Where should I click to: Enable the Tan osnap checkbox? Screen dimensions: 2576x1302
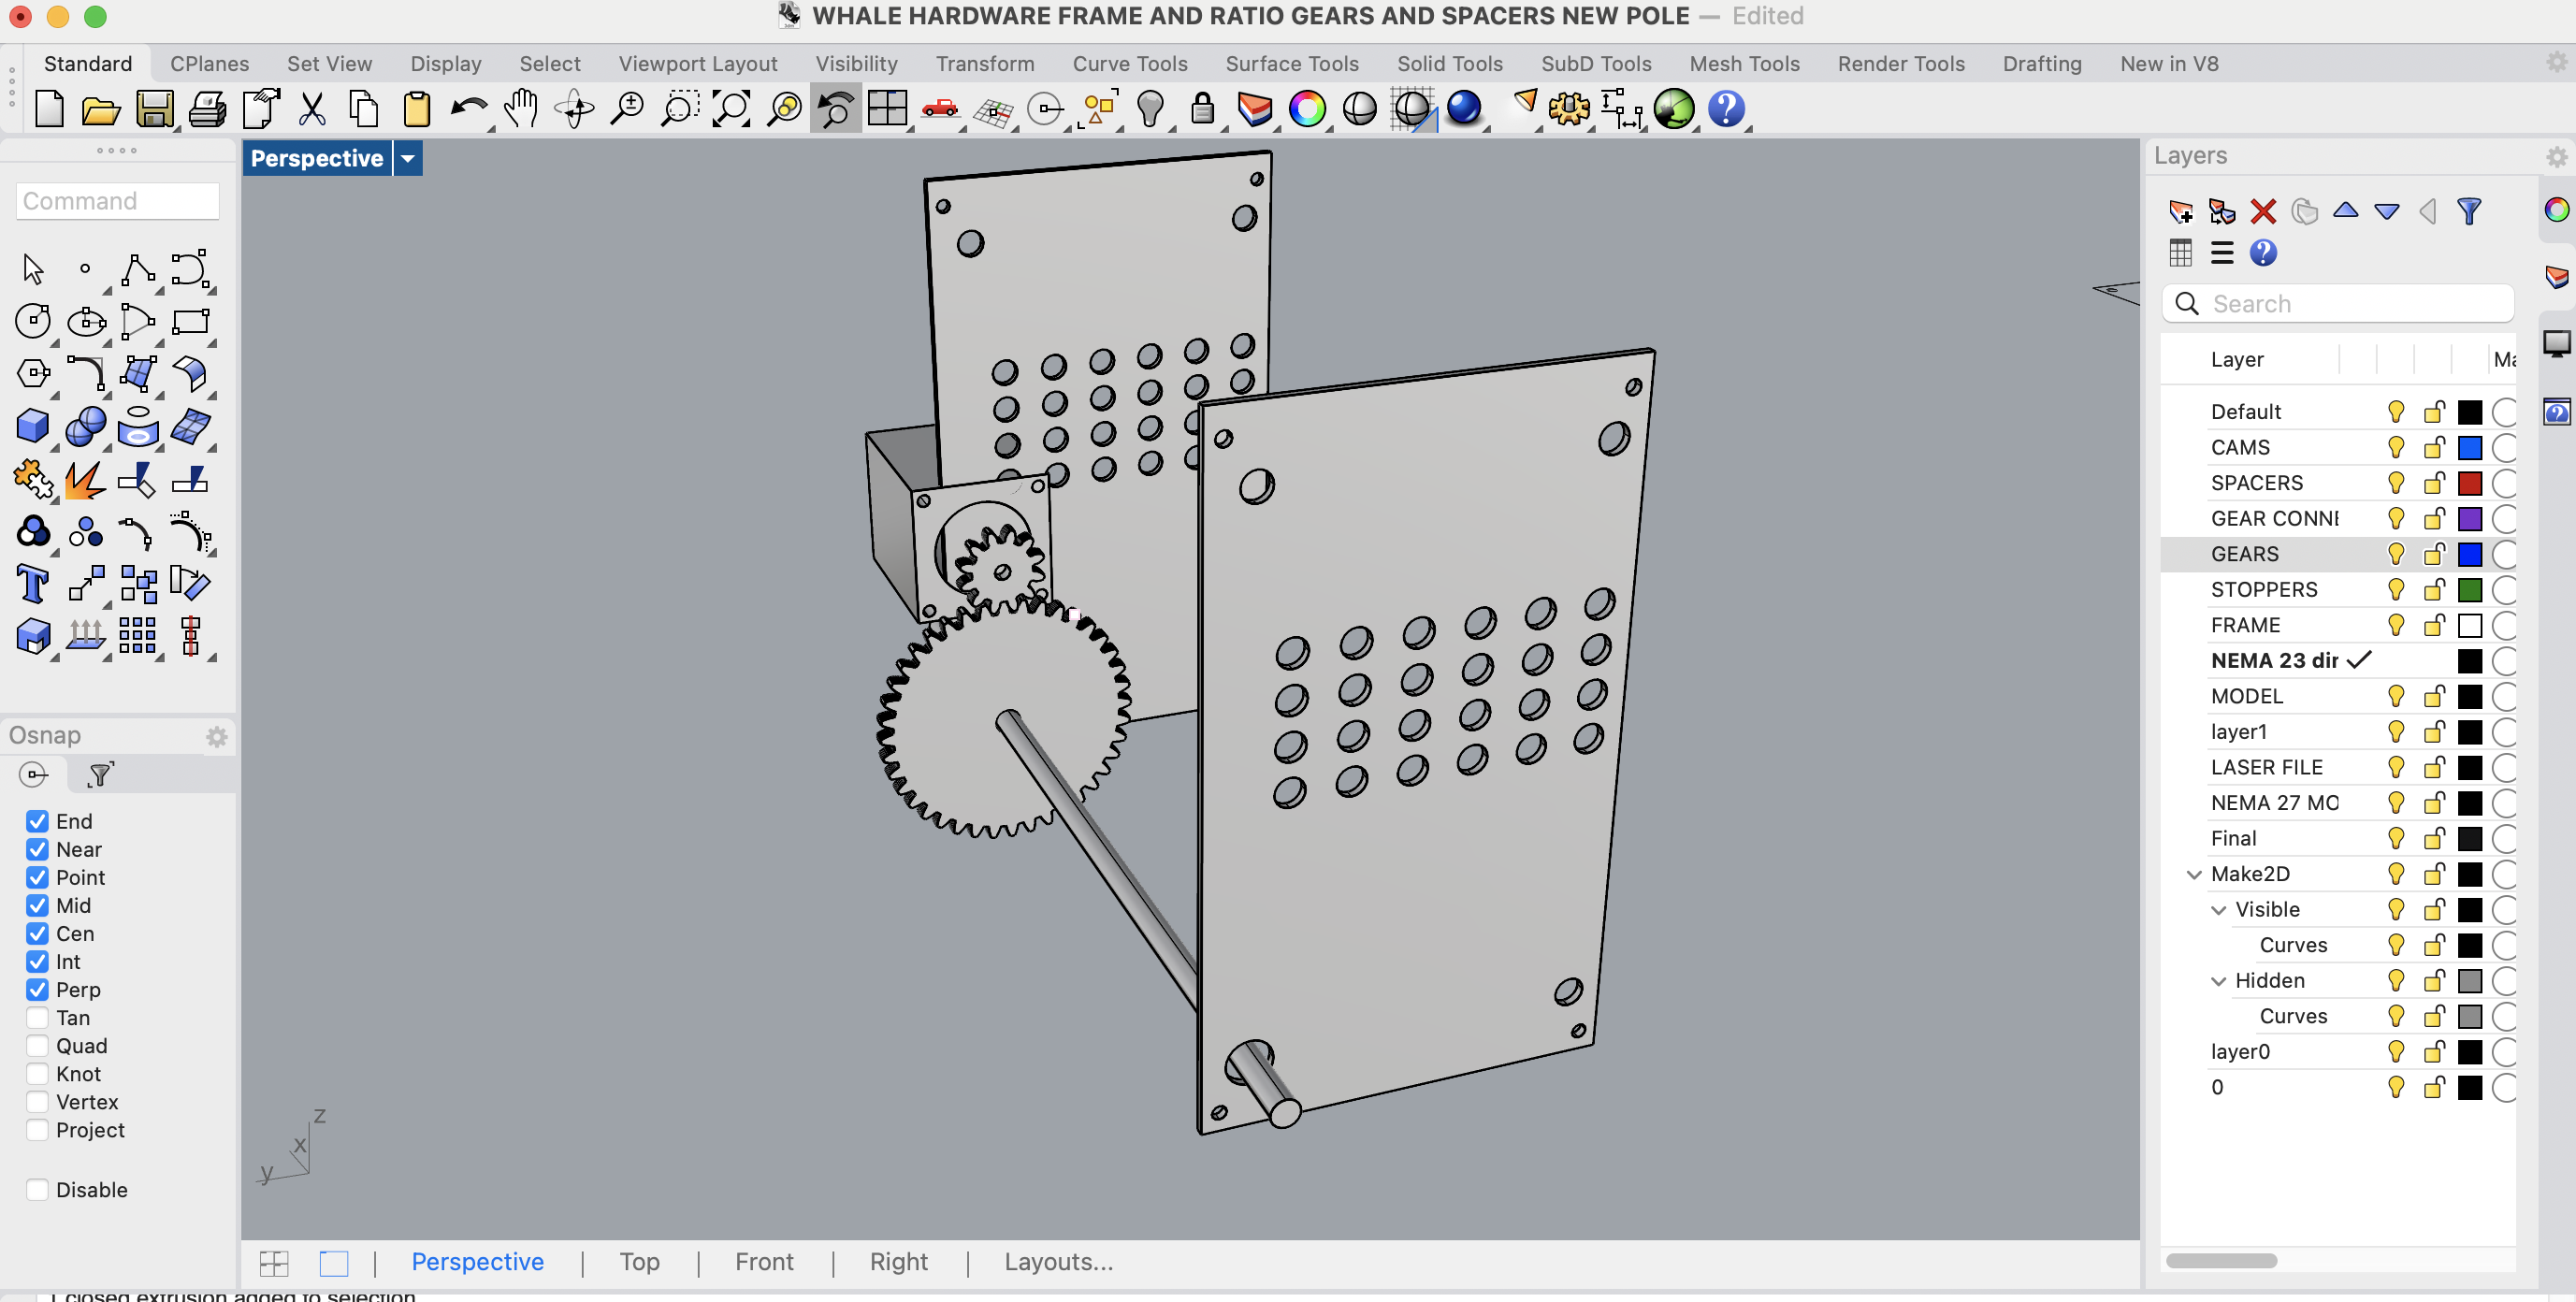pos(37,1018)
